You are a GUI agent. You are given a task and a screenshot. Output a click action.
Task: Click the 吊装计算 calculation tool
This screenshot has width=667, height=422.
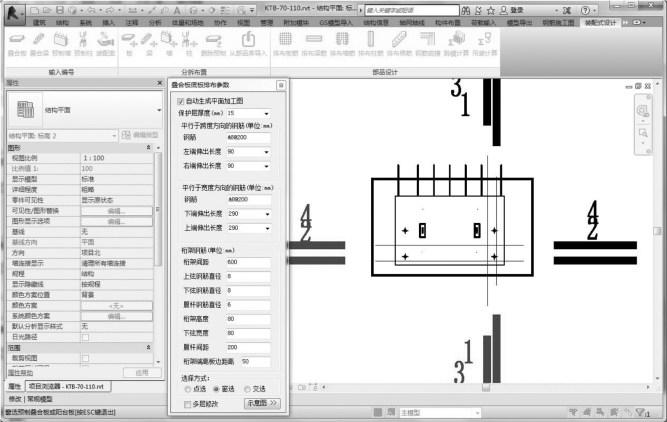[x=485, y=45]
